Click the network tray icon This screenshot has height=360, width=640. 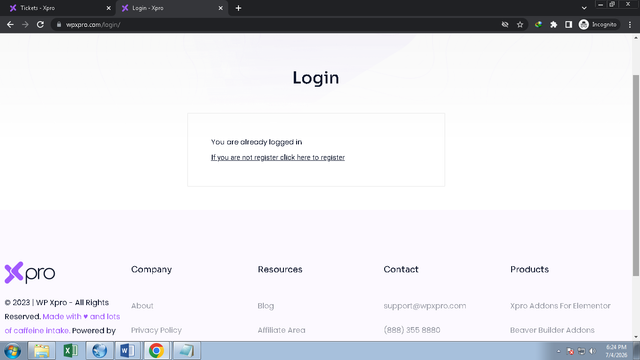pos(582,351)
